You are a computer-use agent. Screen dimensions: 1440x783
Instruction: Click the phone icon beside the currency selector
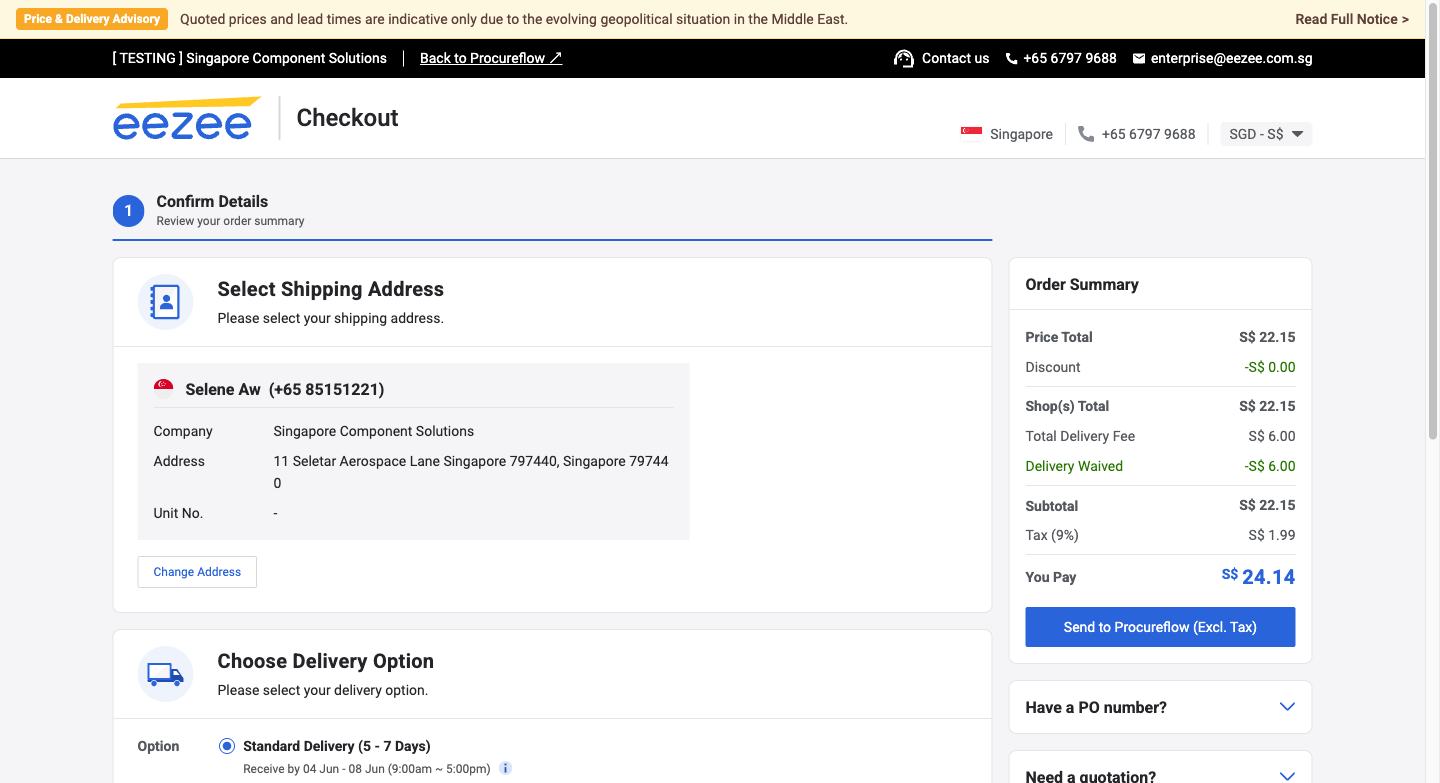[1086, 134]
